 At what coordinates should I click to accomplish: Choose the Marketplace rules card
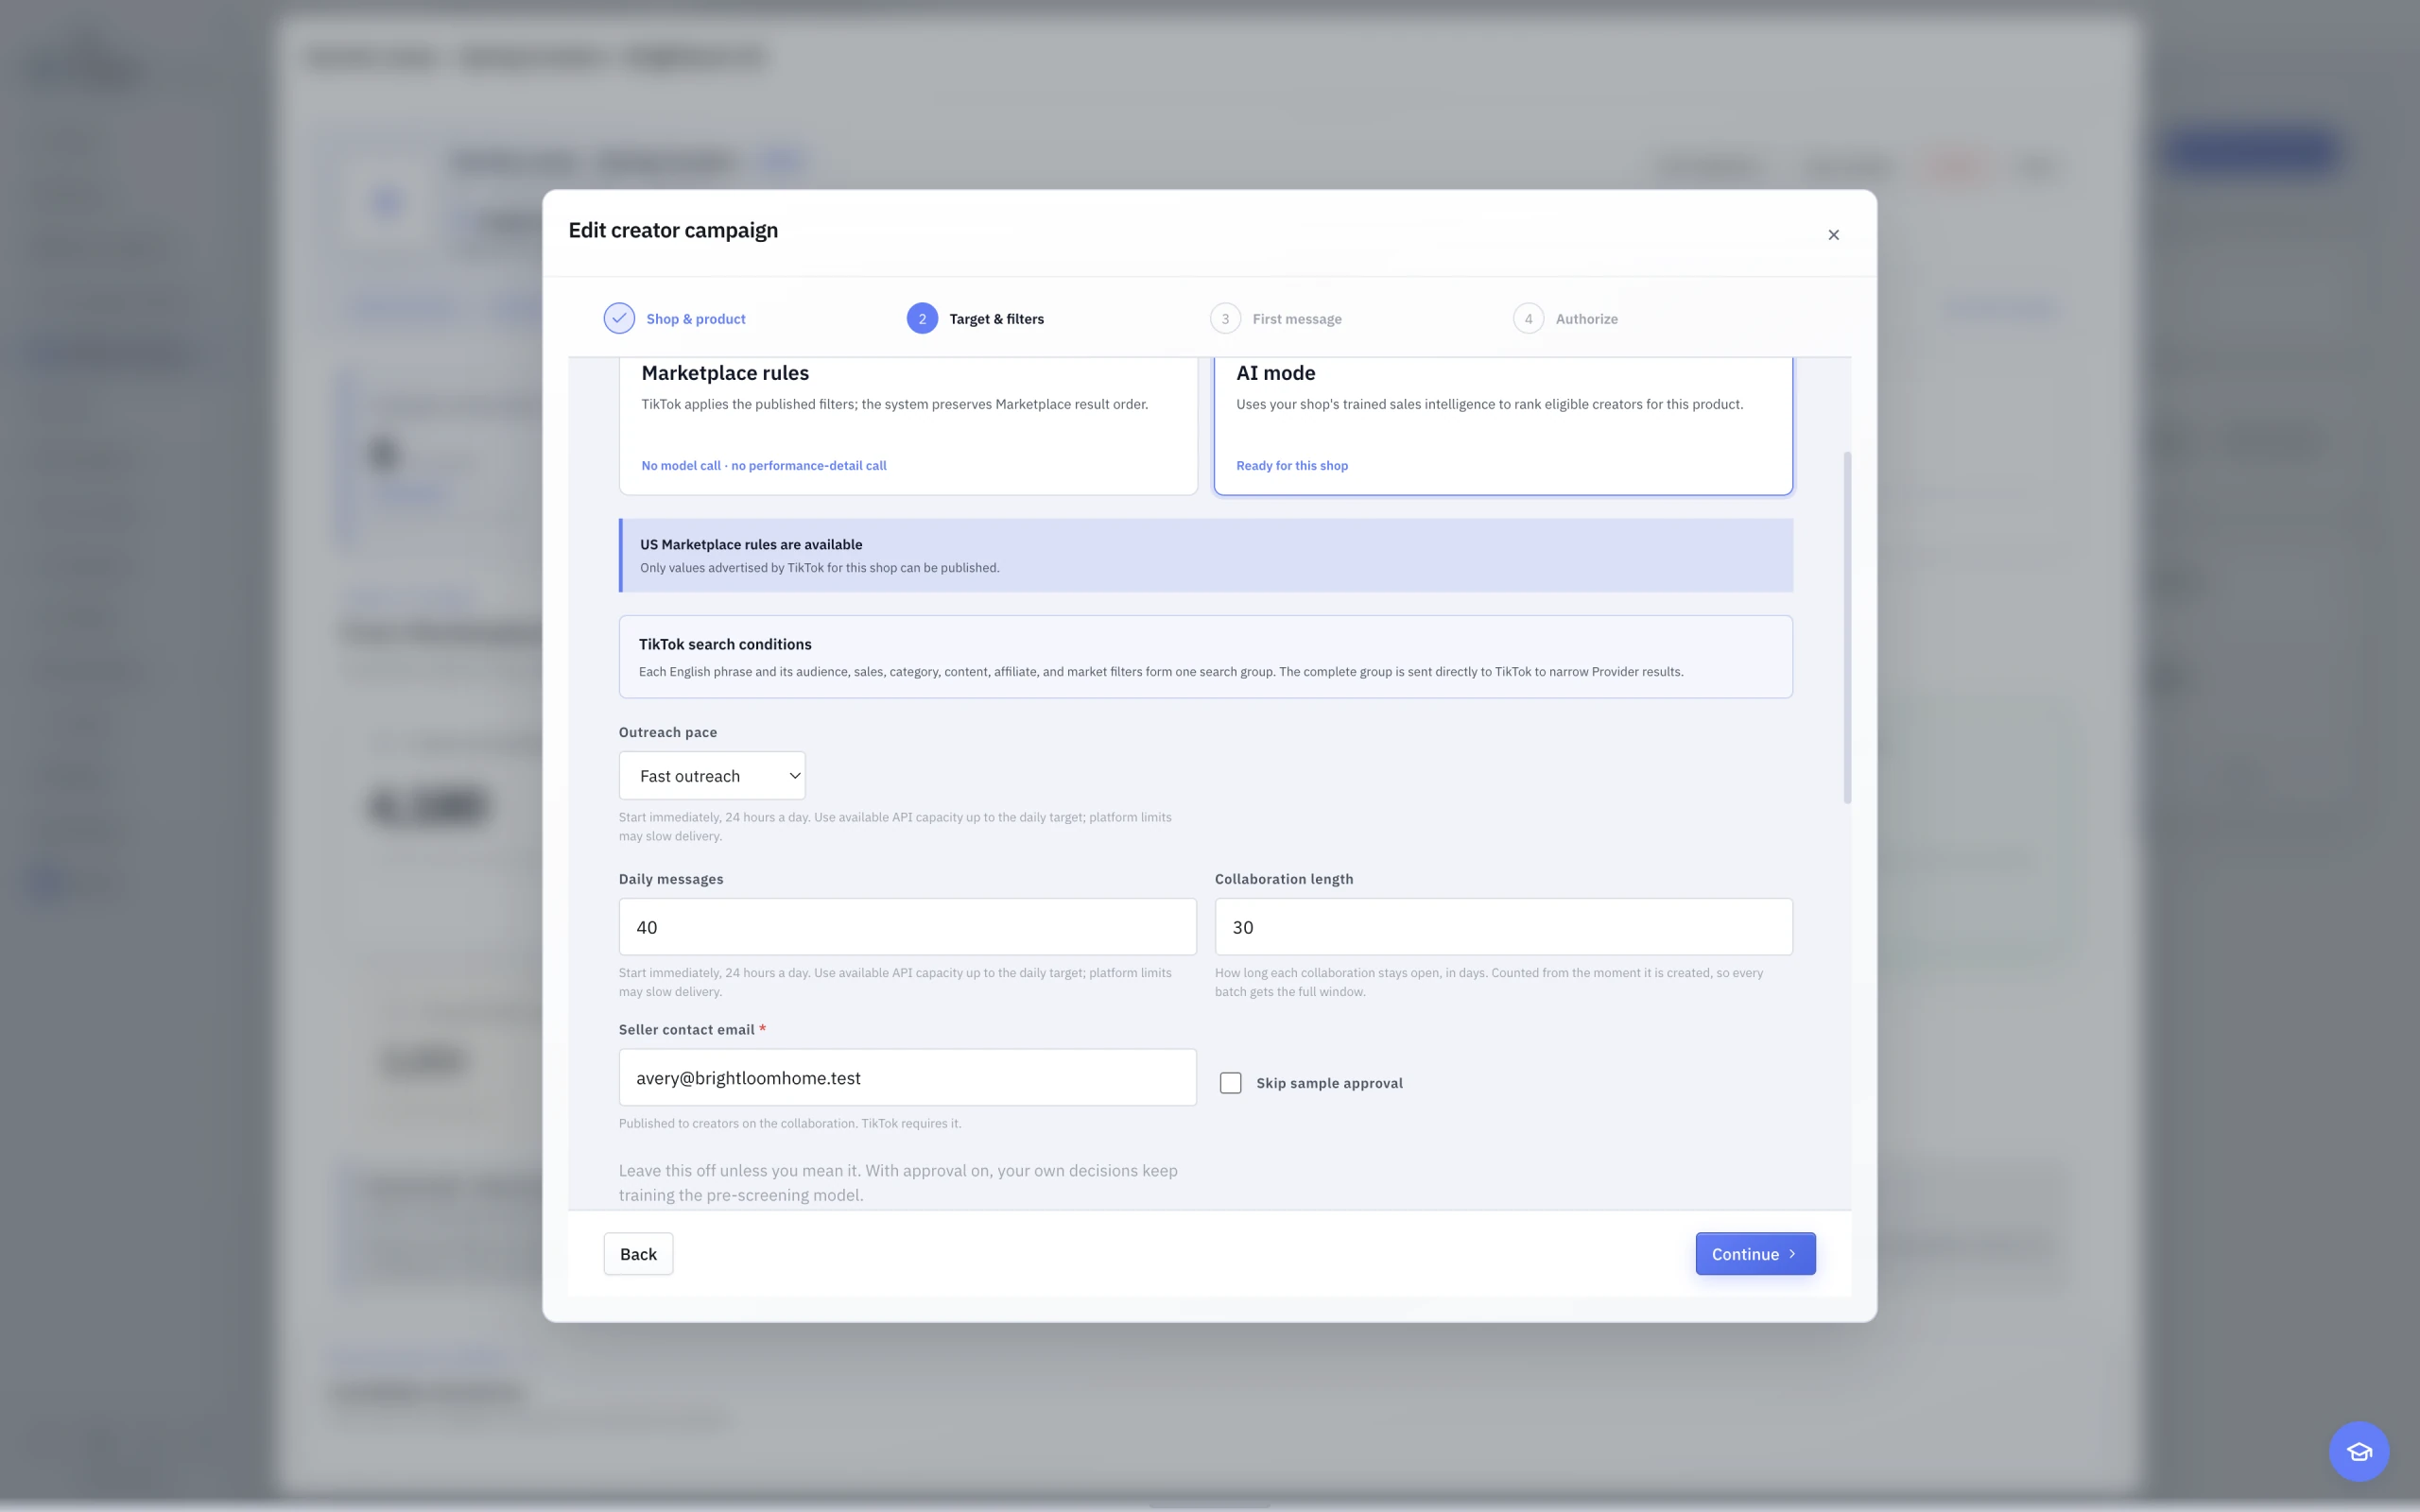tap(908, 426)
